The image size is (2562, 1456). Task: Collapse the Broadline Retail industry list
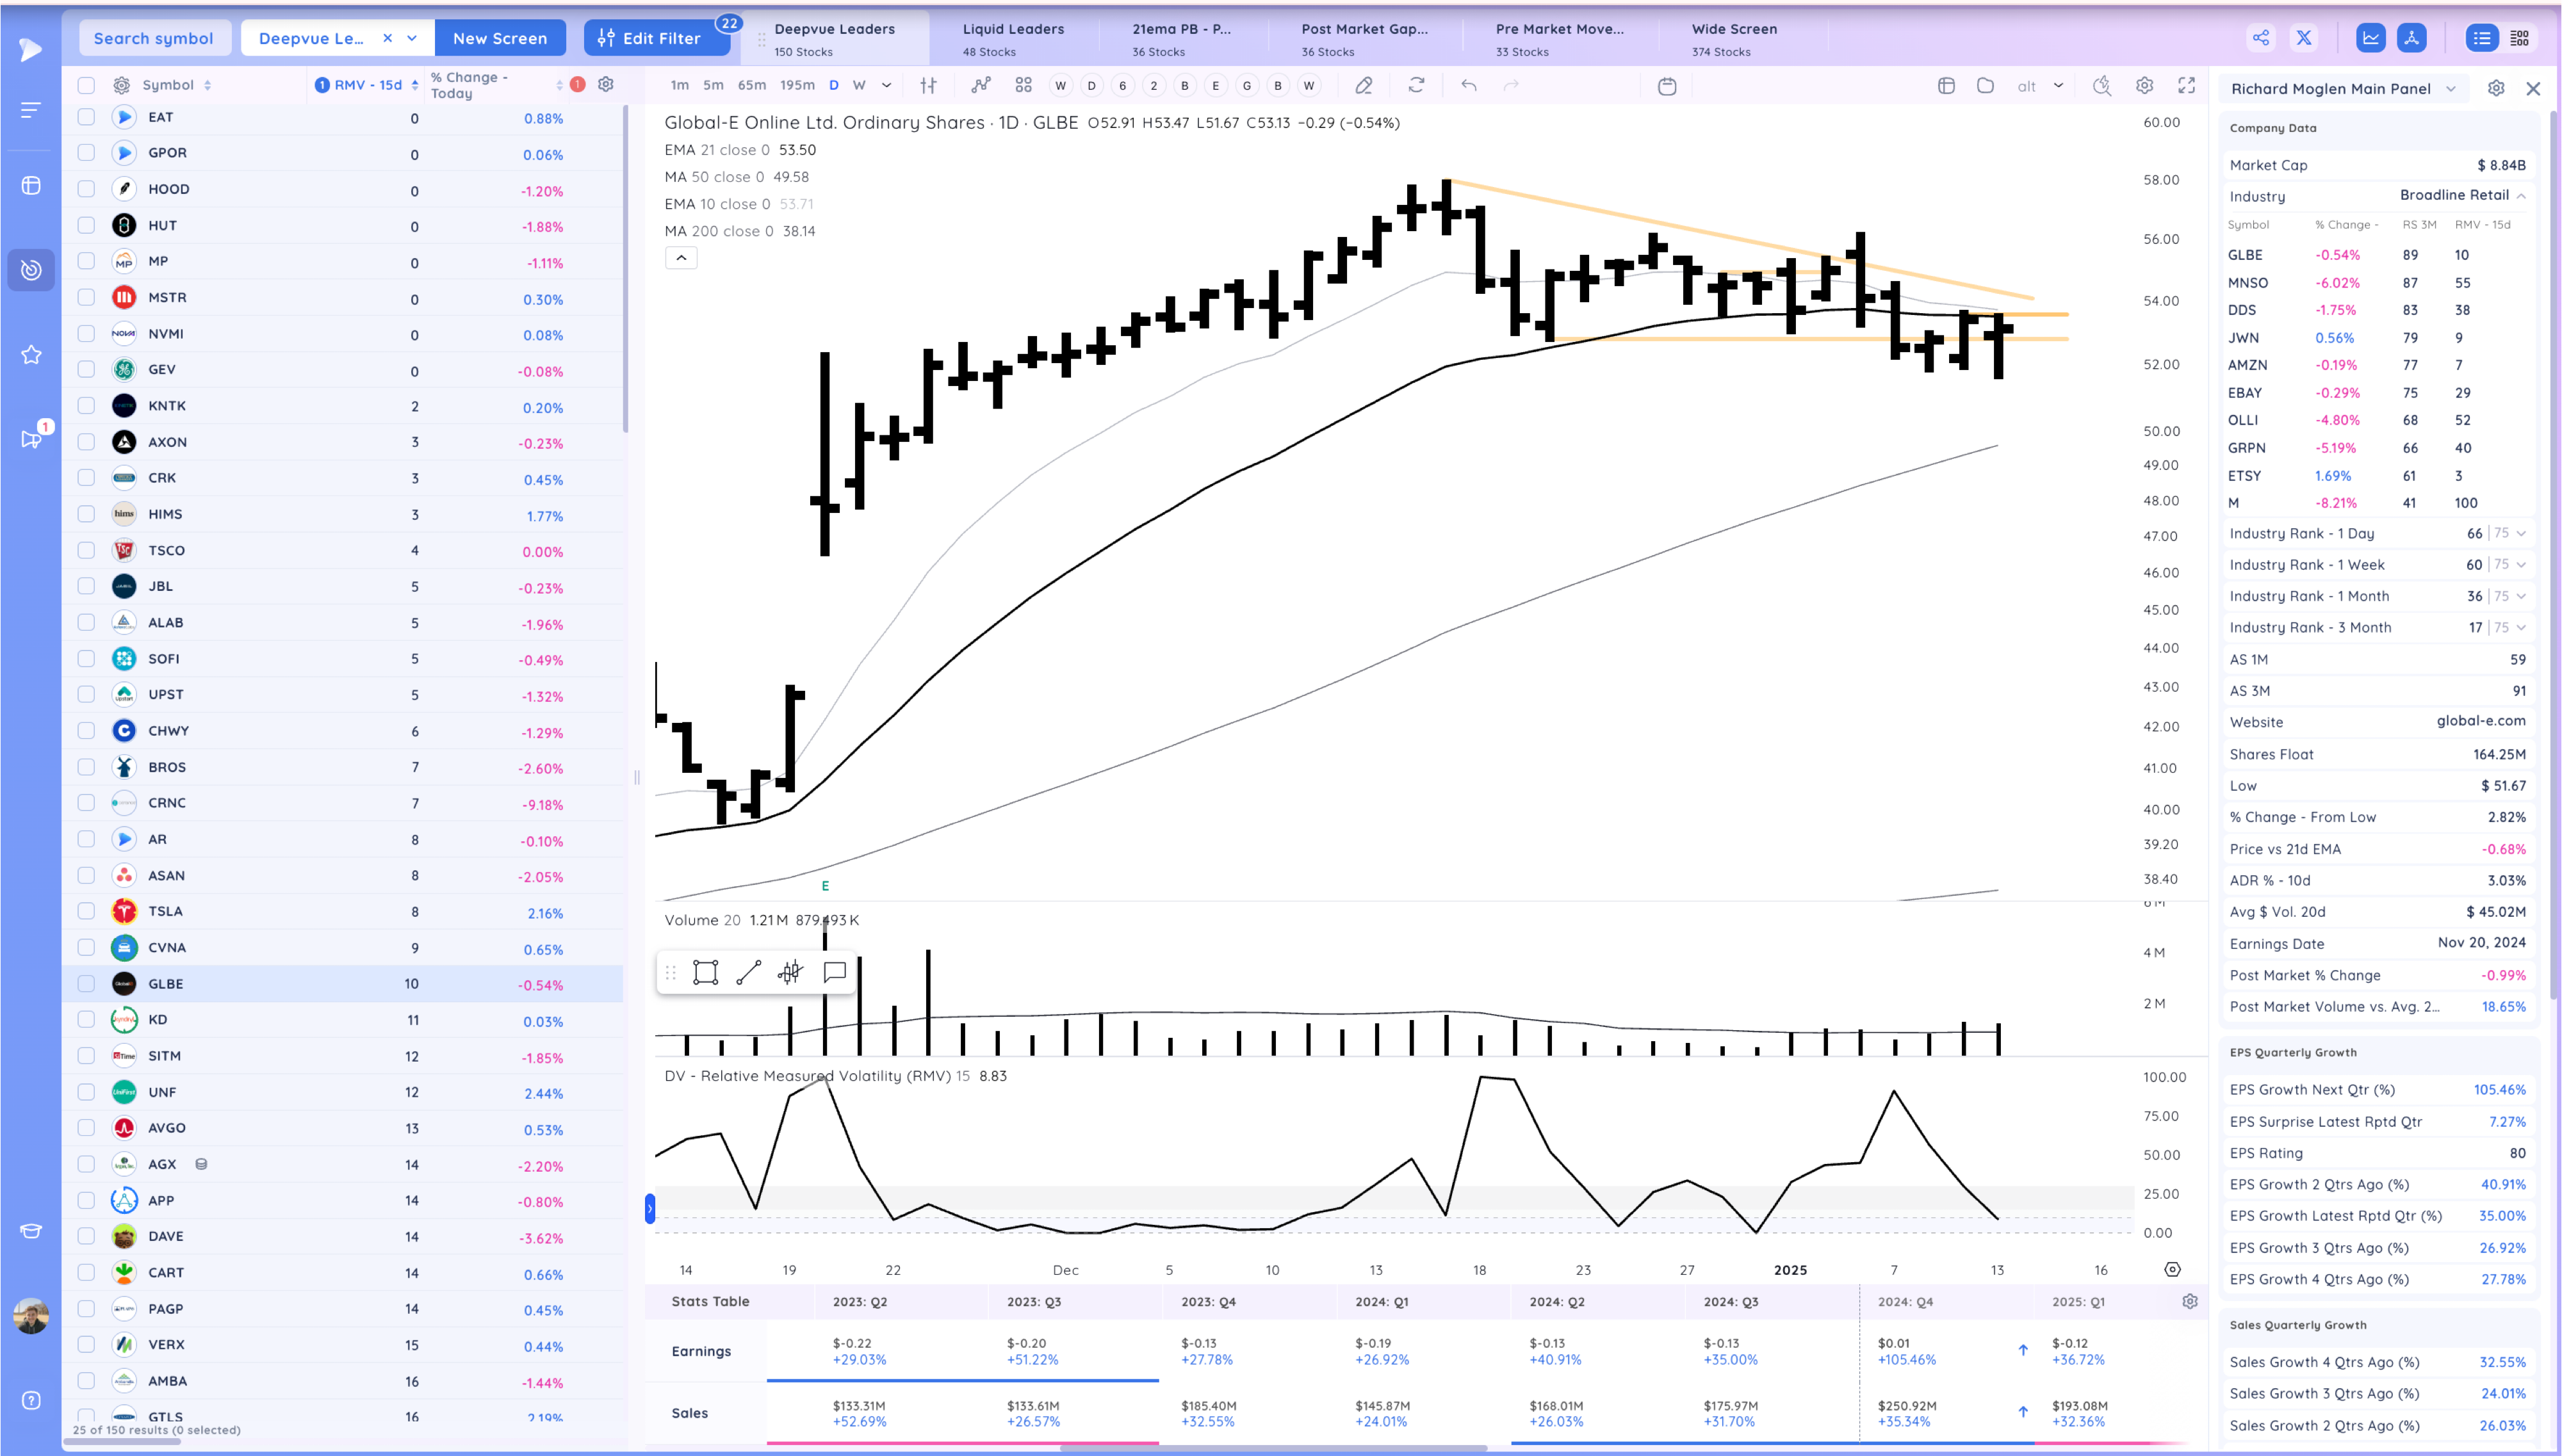coord(2521,196)
